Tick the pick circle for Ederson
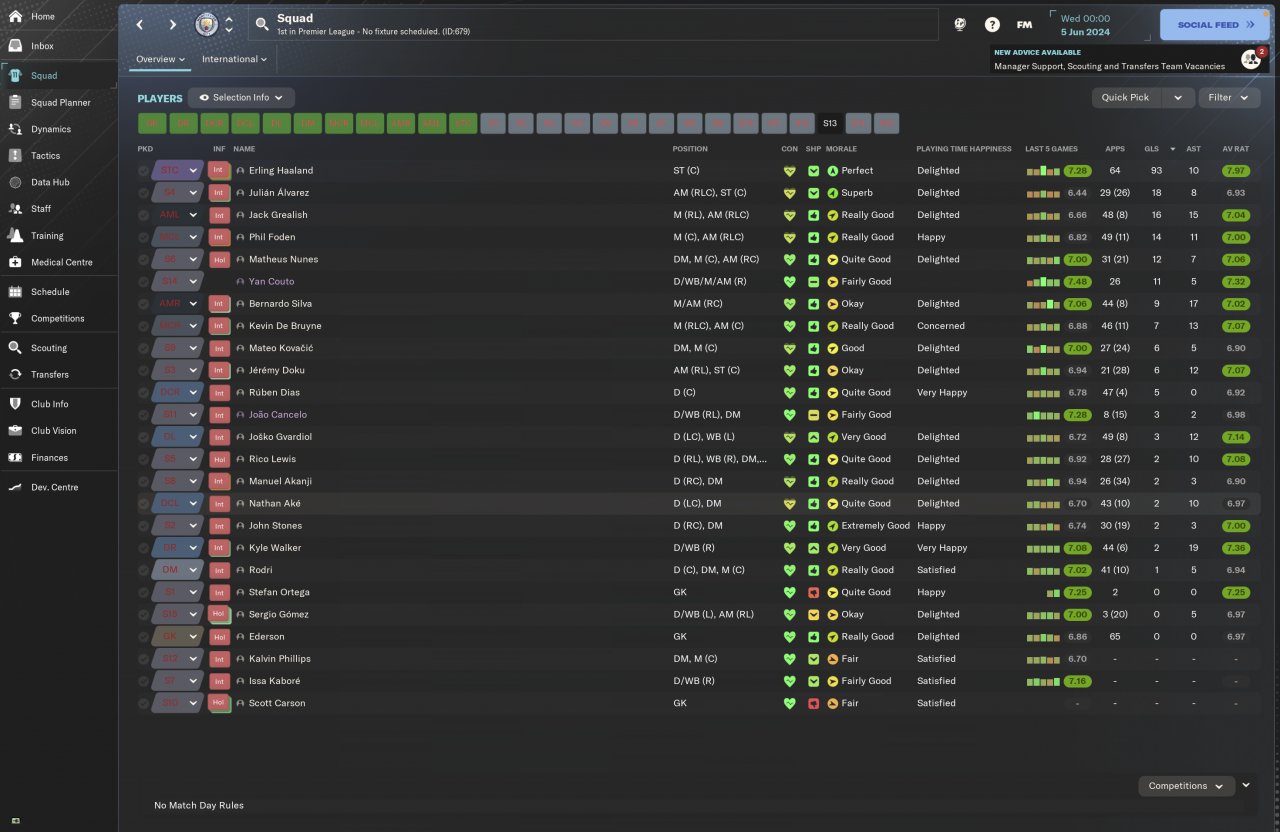1280x832 pixels. coord(143,637)
